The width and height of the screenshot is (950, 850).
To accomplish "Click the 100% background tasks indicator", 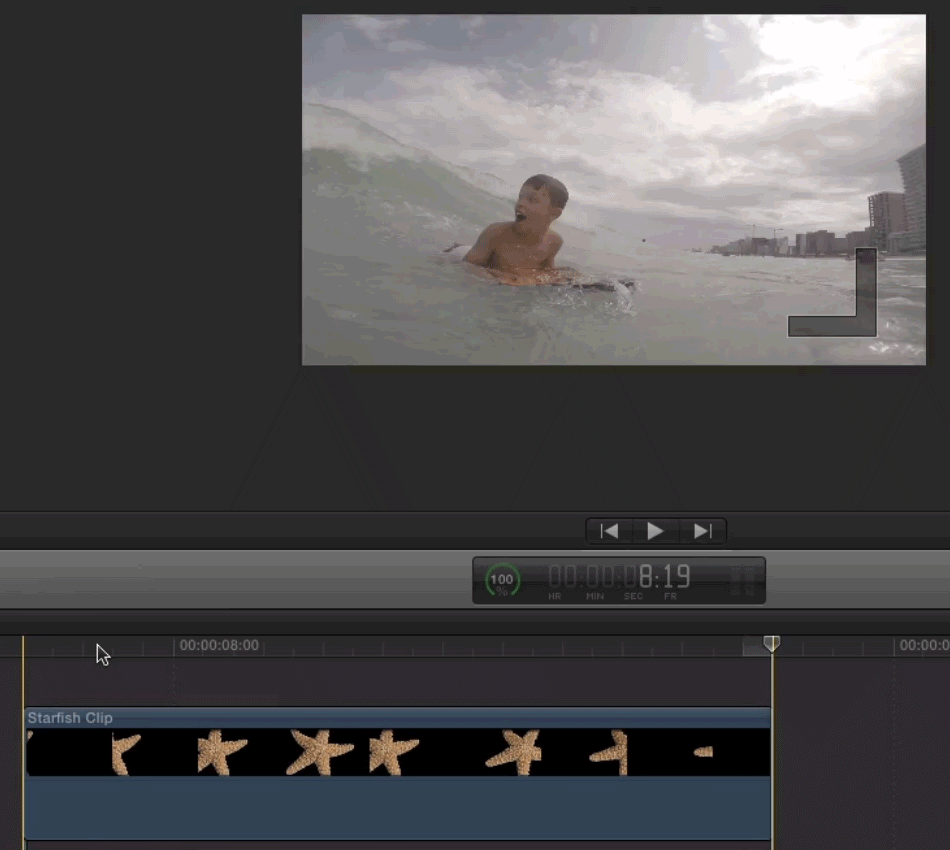I will pyautogui.click(x=502, y=580).
